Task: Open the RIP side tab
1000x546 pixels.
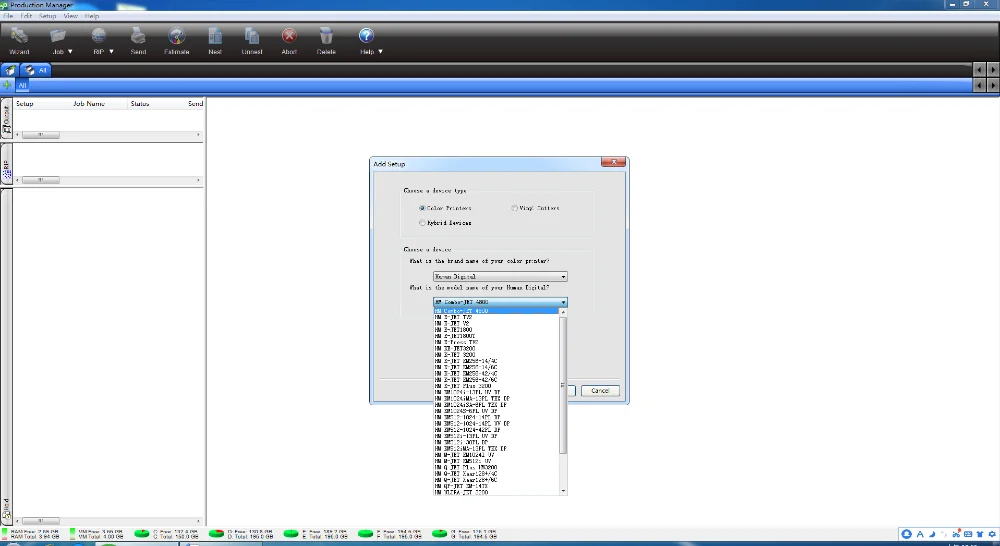Action: [x=6, y=165]
